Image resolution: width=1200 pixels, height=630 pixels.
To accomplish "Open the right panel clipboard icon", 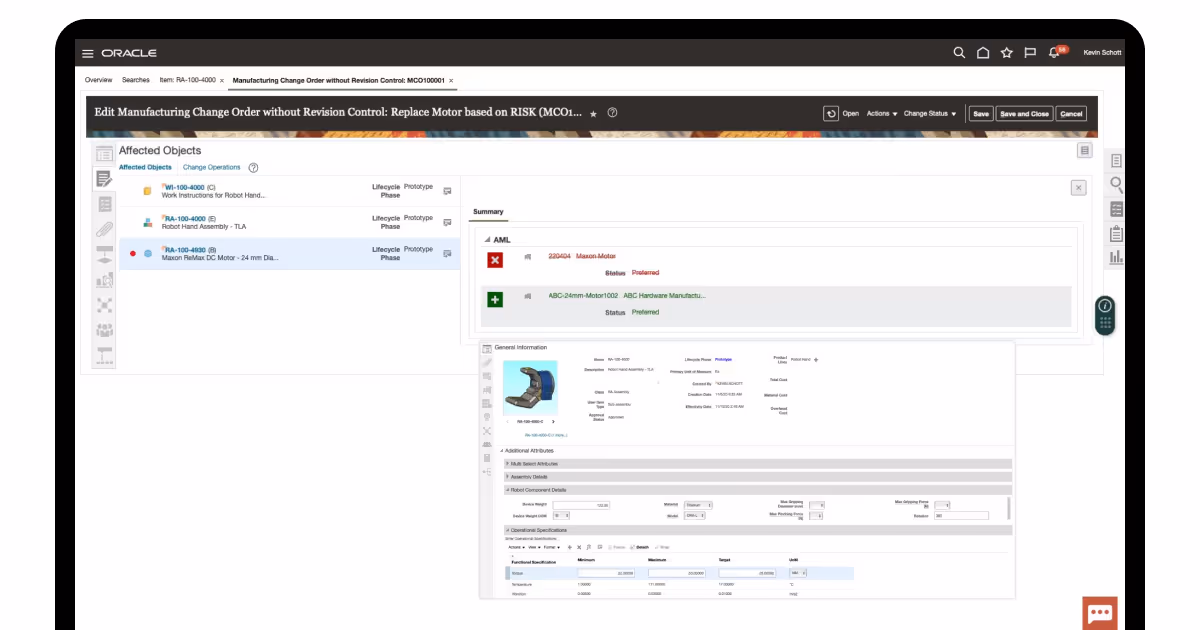I will [1116, 233].
